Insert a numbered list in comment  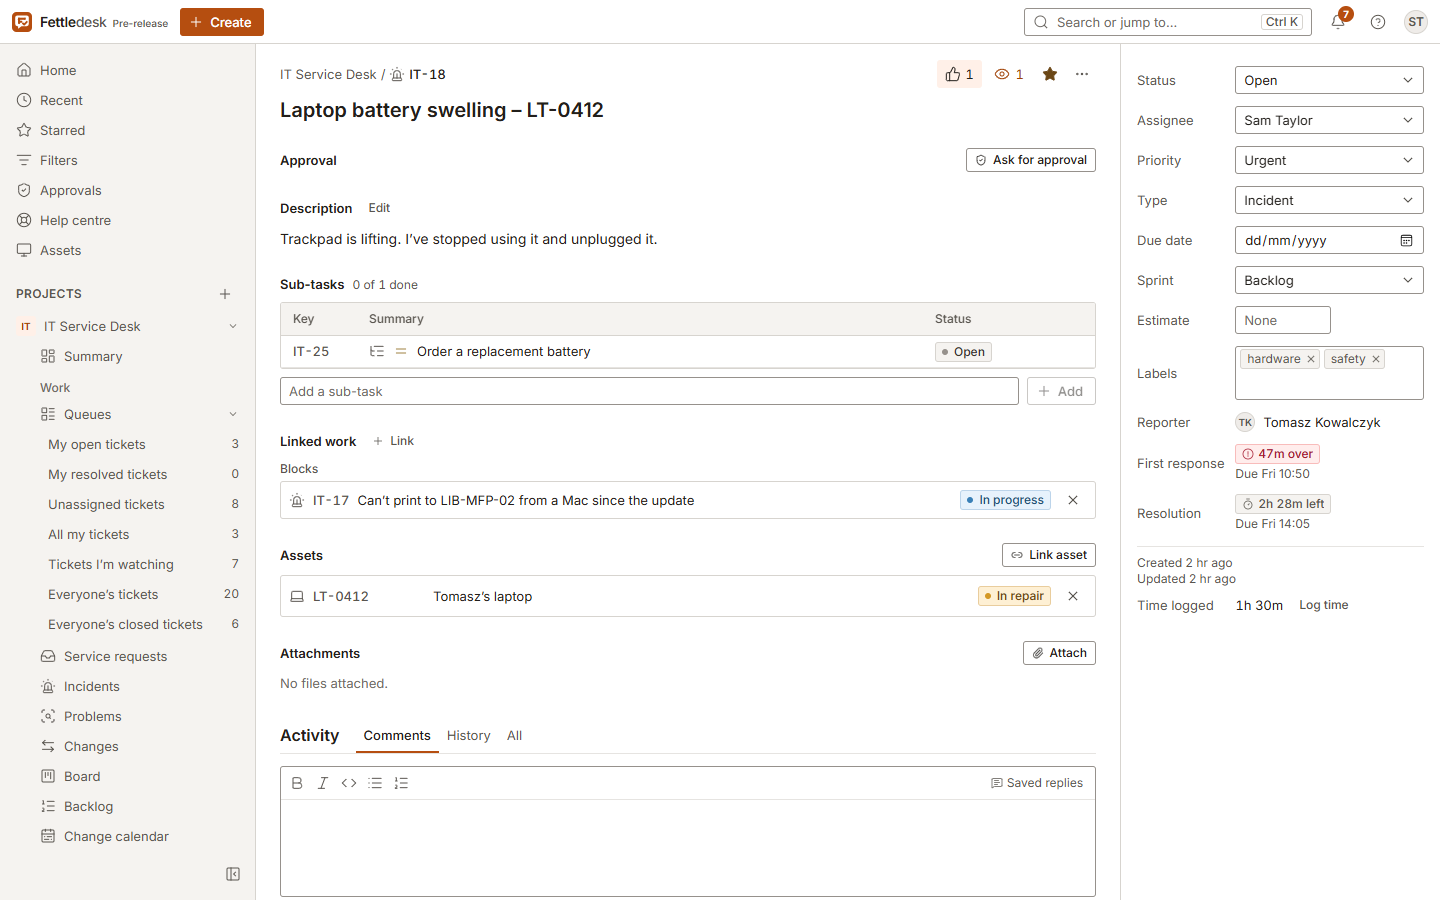click(x=401, y=783)
